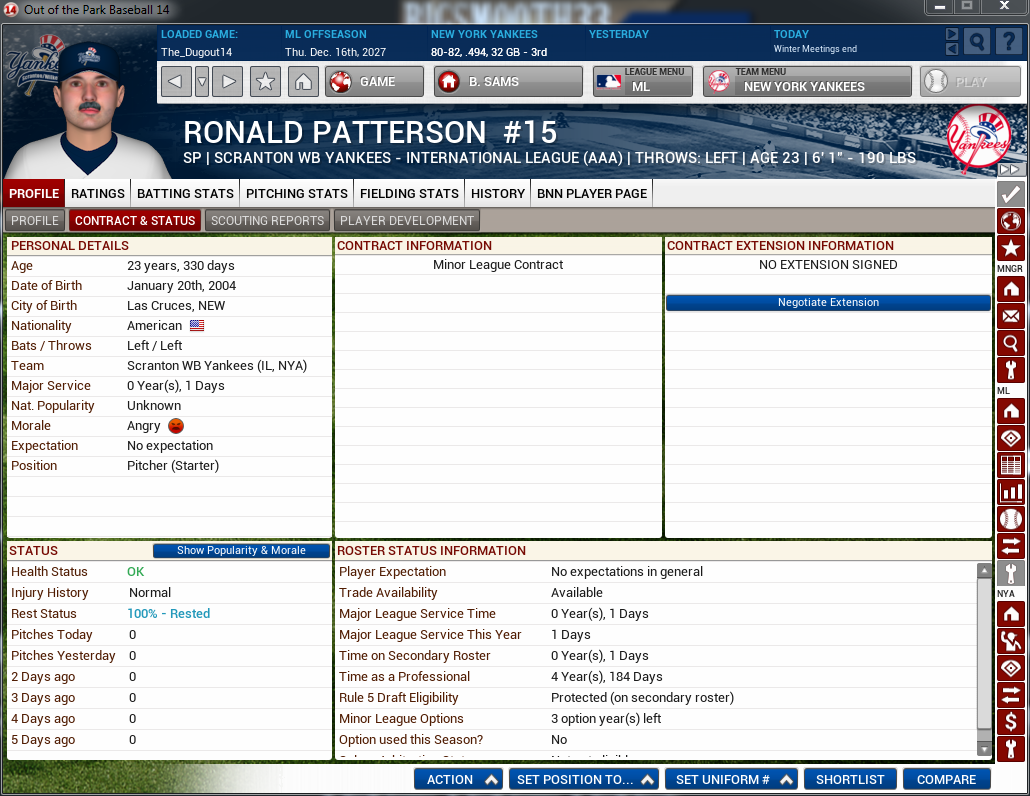
Task: Open the dollar sign finances icon
Action: click(x=1011, y=722)
